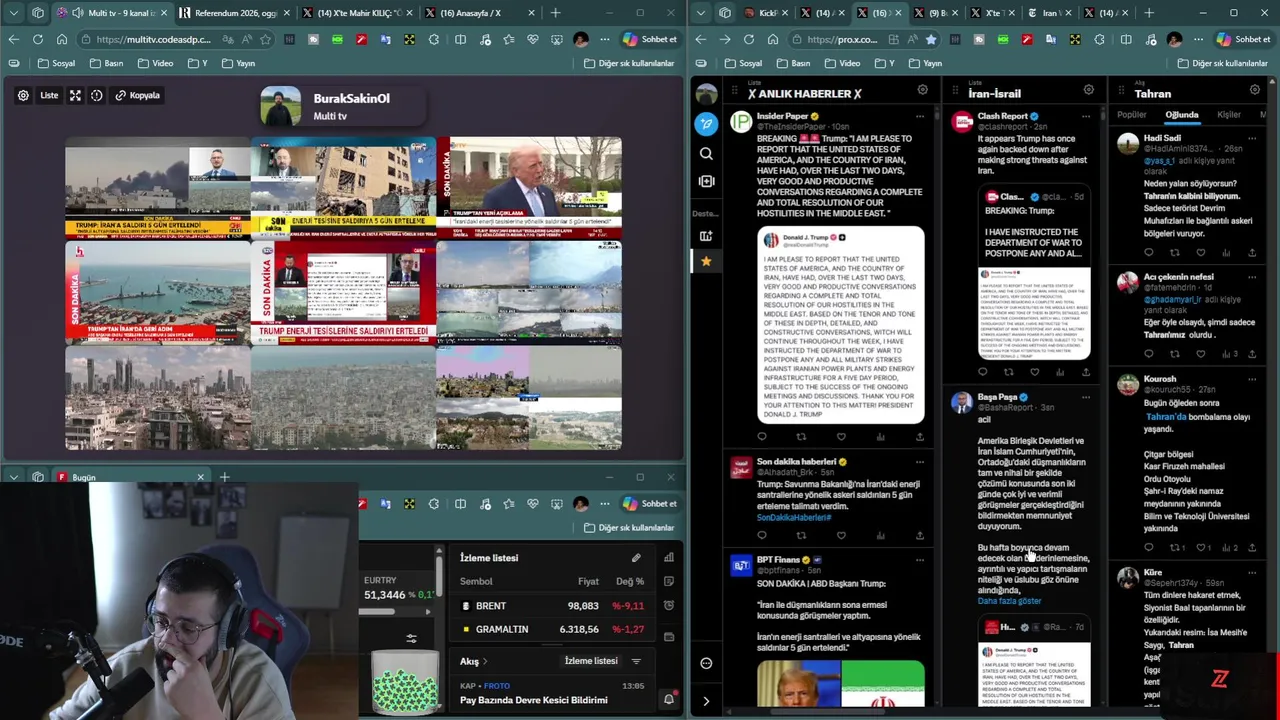The width and height of the screenshot is (1280, 720).
Task: Open Basın bookmarks folder in left window
Action: 106,63
